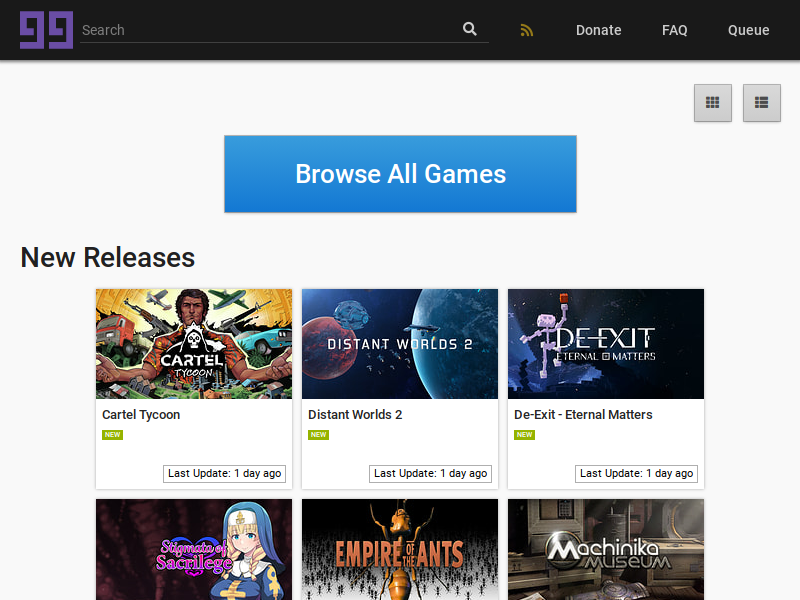800x600 pixels.
Task: Click the Cartel Tycoon title link
Action: point(141,415)
